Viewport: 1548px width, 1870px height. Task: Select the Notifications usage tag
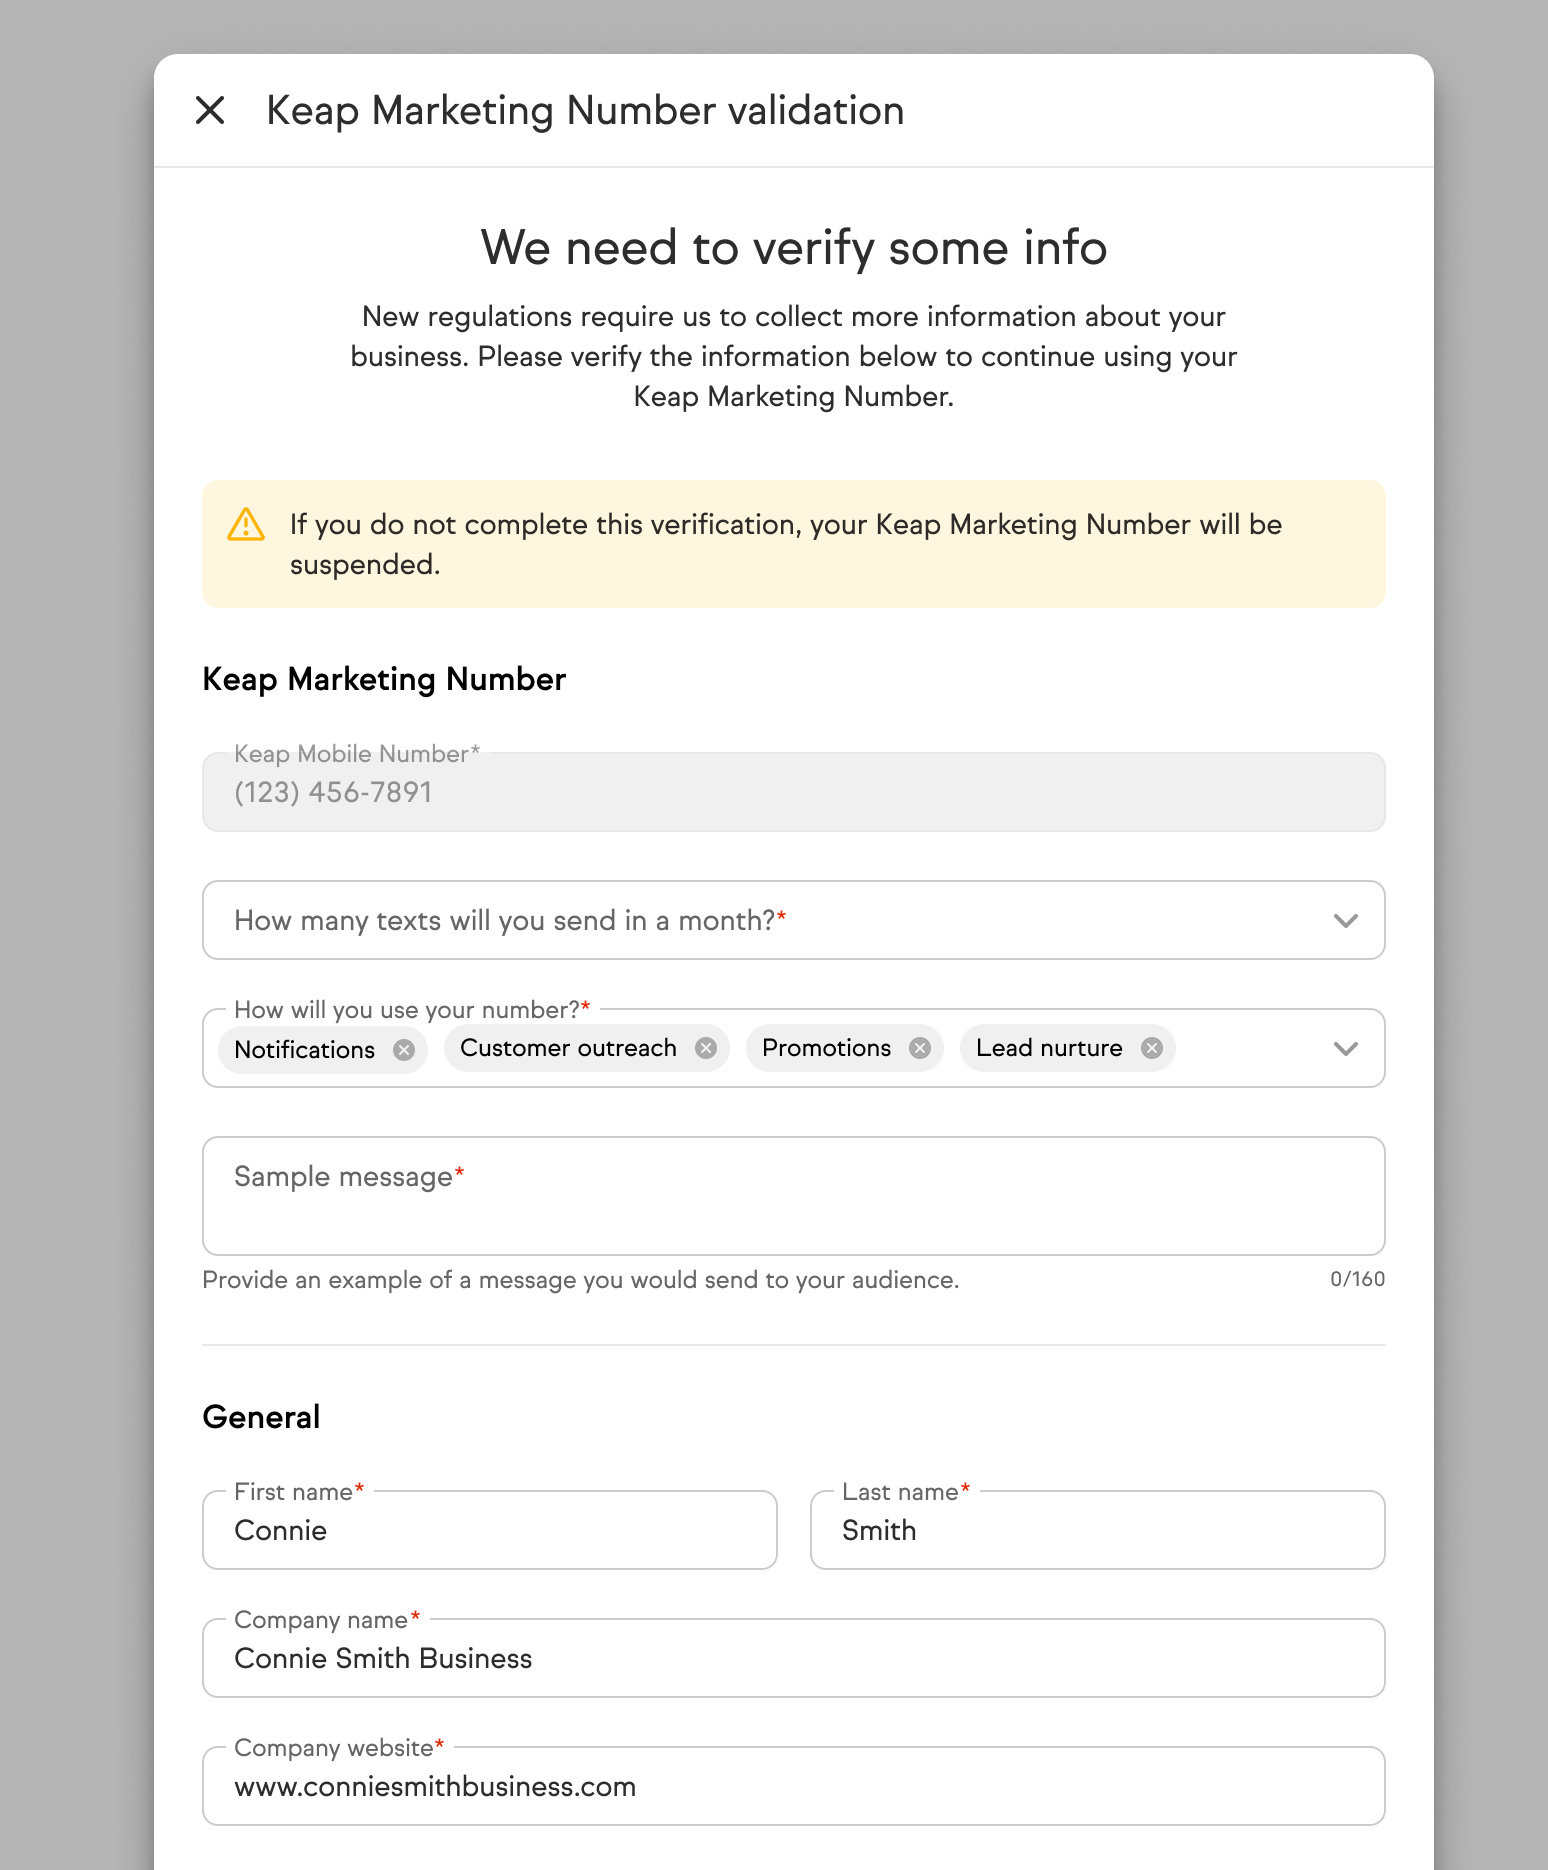click(305, 1049)
